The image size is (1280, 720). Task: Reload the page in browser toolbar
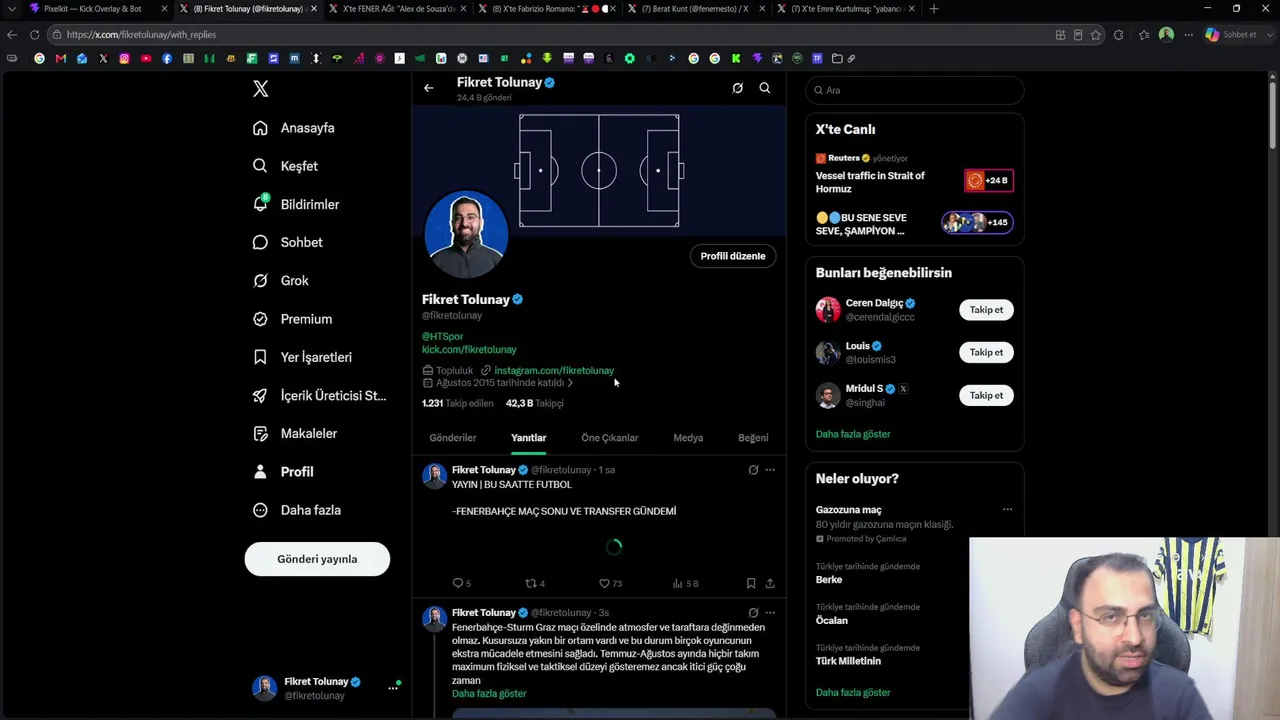[x=34, y=34]
